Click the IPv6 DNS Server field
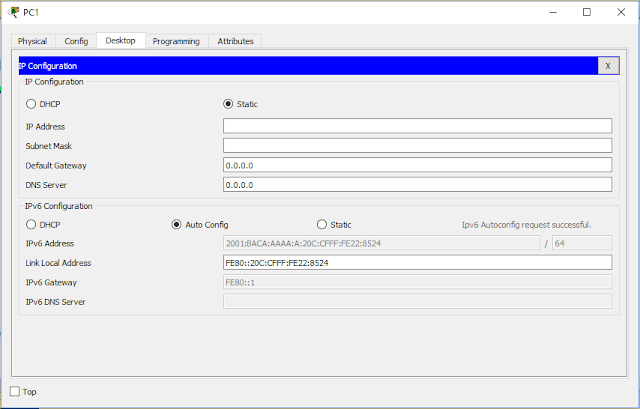Image resolution: width=640 pixels, height=409 pixels. click(418, 302)
